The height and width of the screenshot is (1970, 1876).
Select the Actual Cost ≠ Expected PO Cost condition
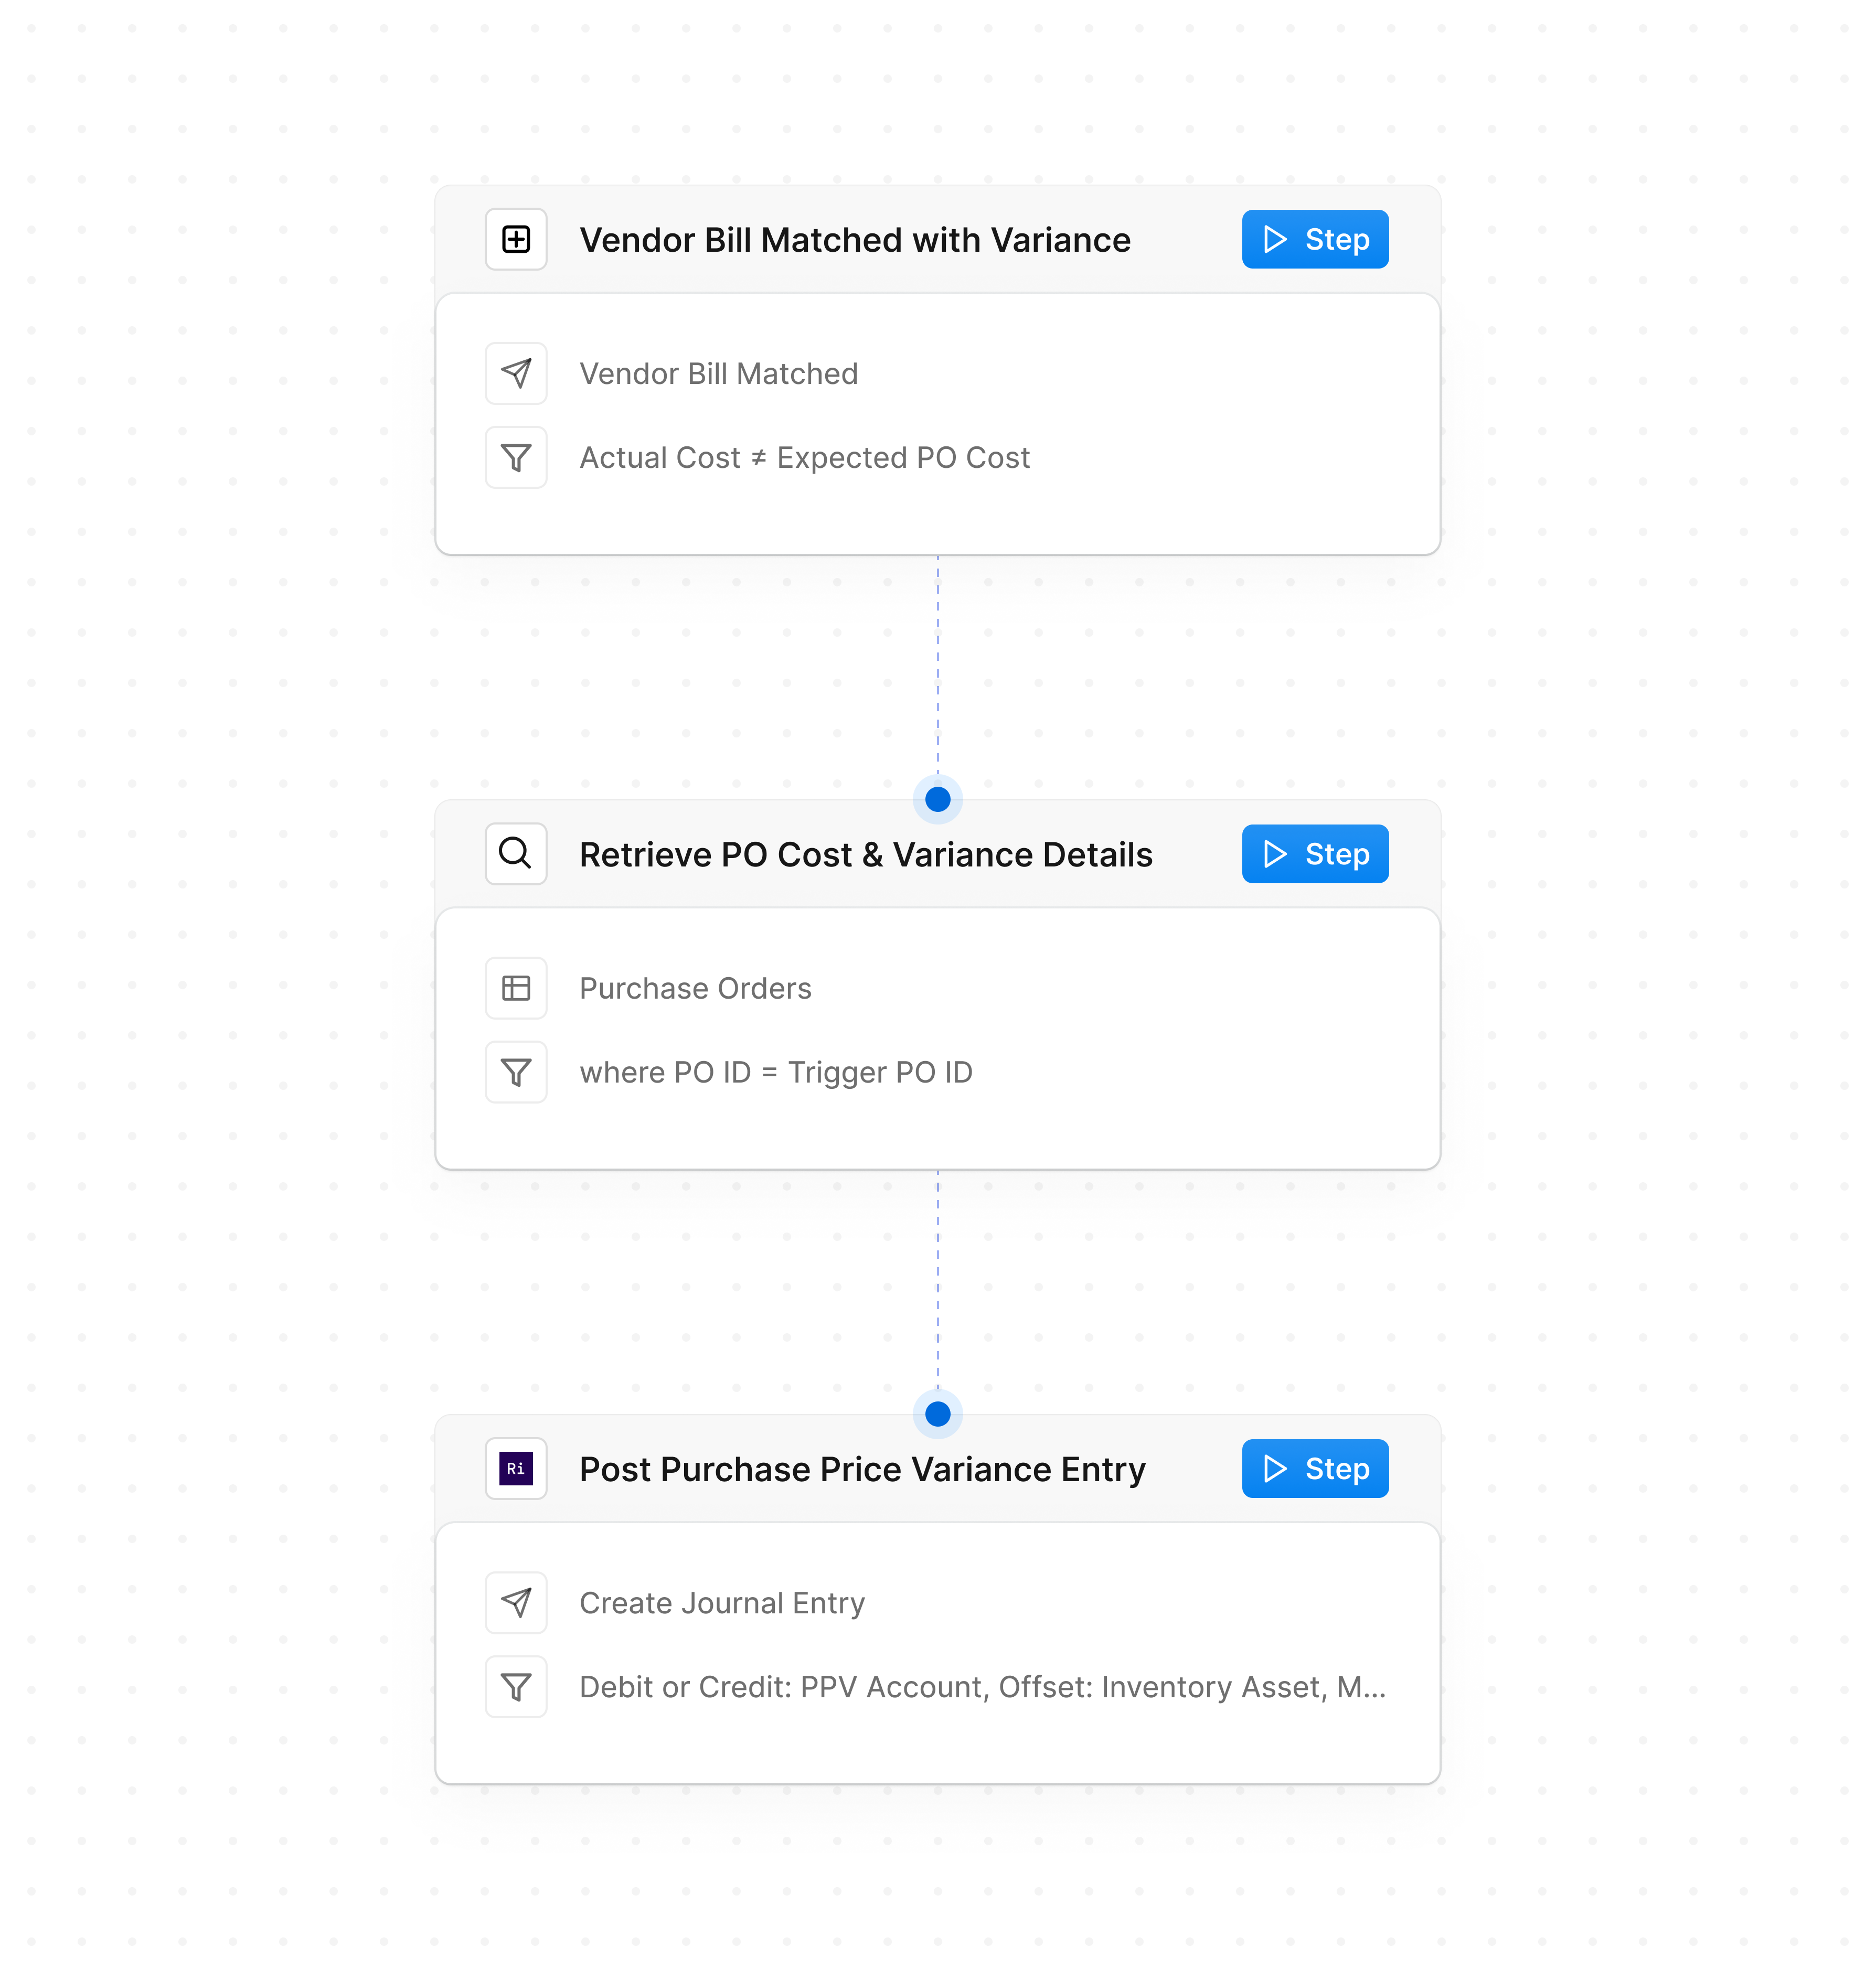(805, 457)
